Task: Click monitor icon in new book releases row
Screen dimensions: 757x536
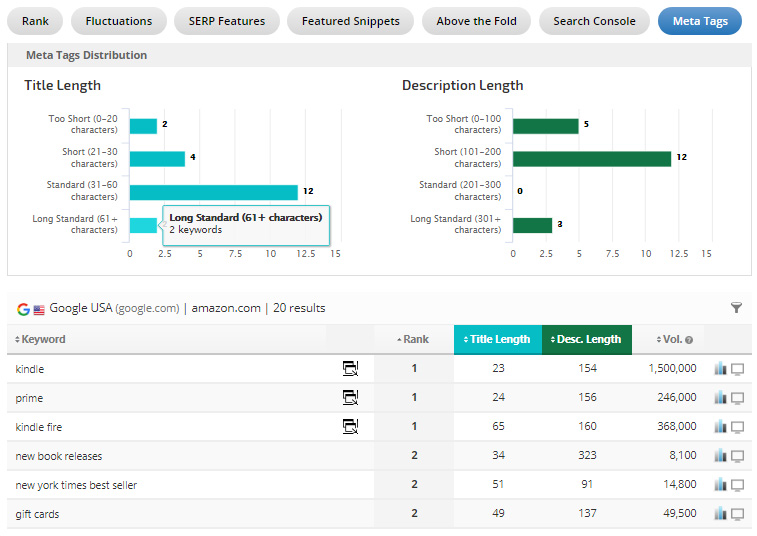Action: 738,456
